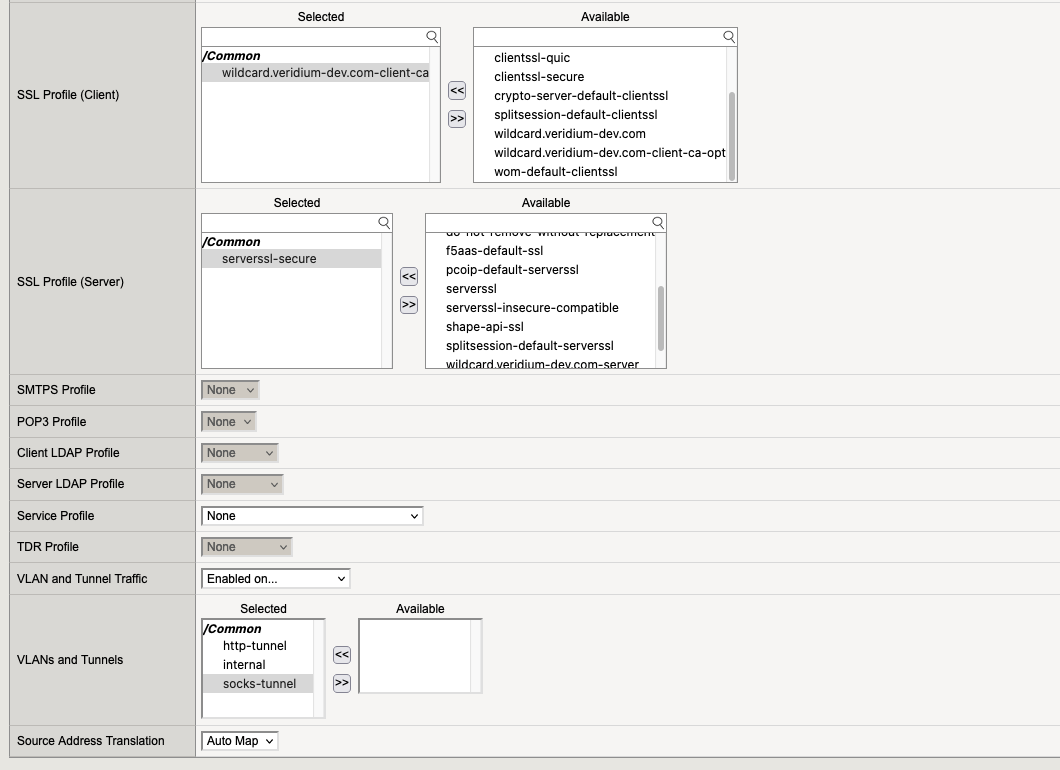The image size is (1060, 770).
Task: Click search icon in SSL Client Available filter
Action: tap(729, 36)
